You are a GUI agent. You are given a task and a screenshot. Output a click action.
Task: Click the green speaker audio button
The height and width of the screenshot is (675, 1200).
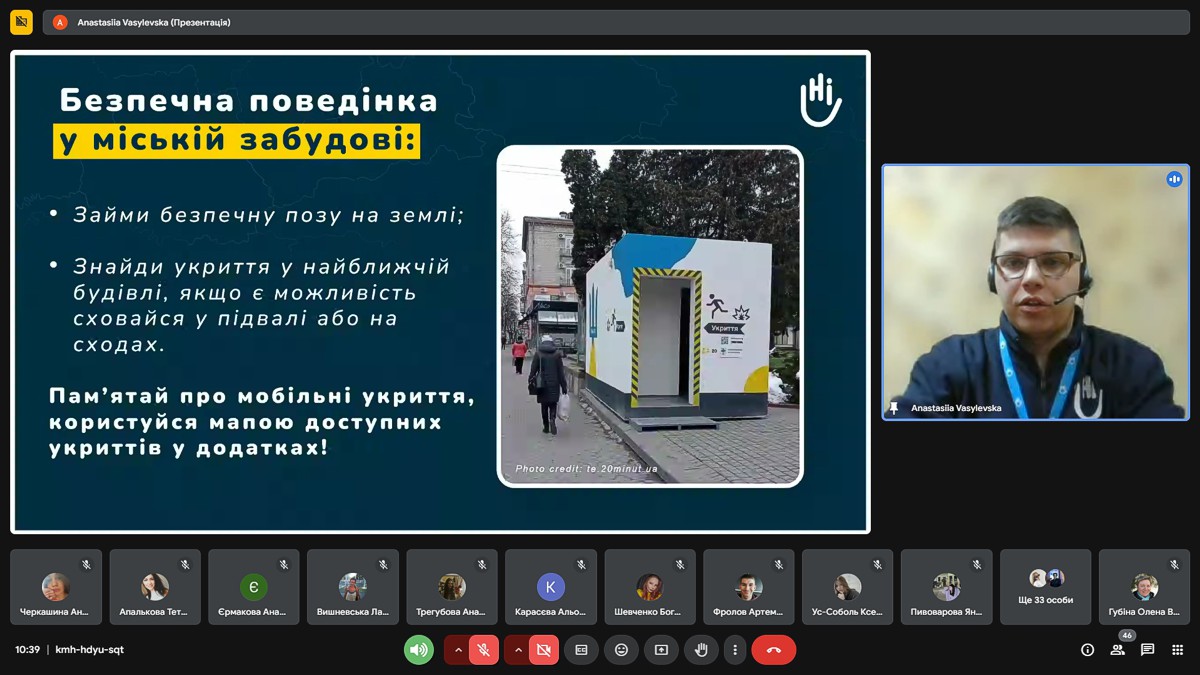[419, 650]
